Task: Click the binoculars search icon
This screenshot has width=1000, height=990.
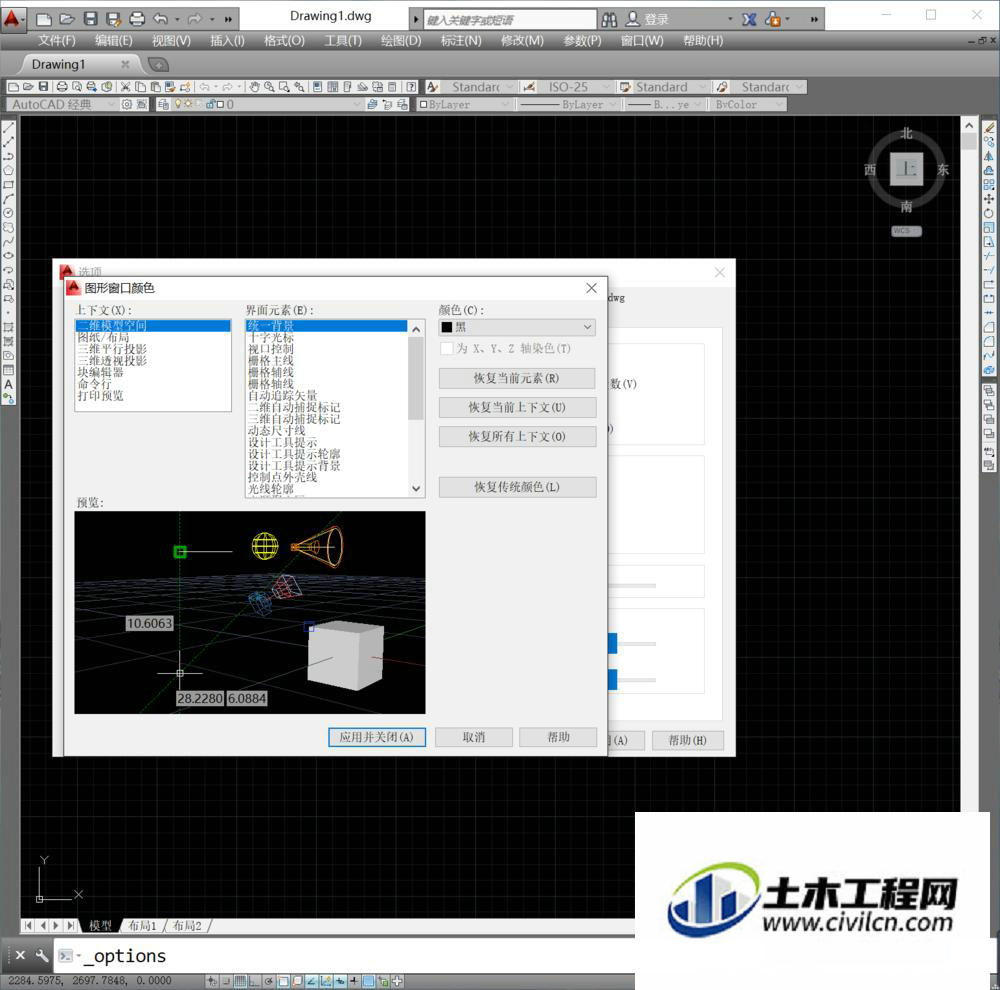Action: [610, 20]
